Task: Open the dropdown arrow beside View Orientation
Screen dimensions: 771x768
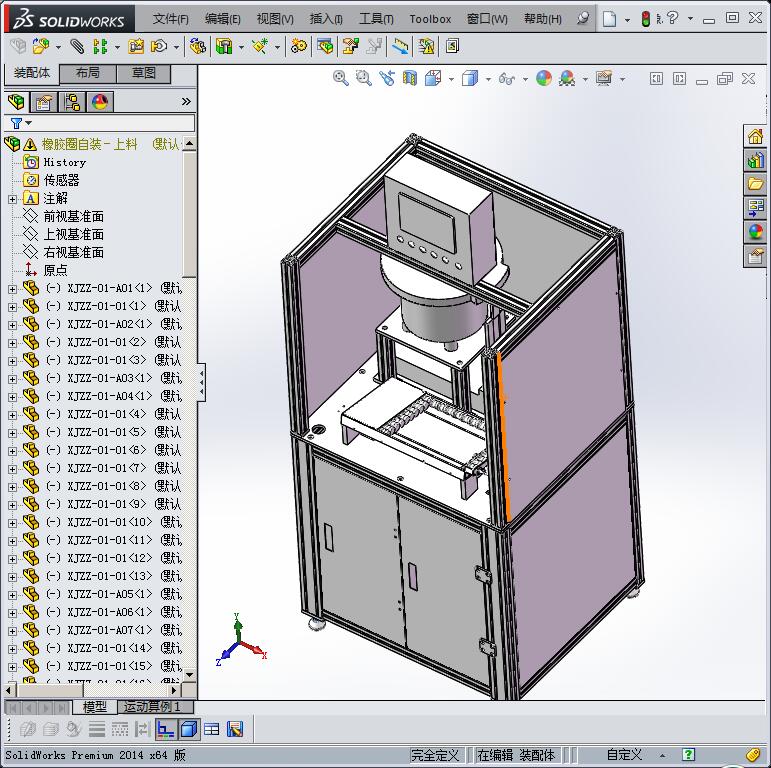Action: pyautogui.click(x=451, y=79)
